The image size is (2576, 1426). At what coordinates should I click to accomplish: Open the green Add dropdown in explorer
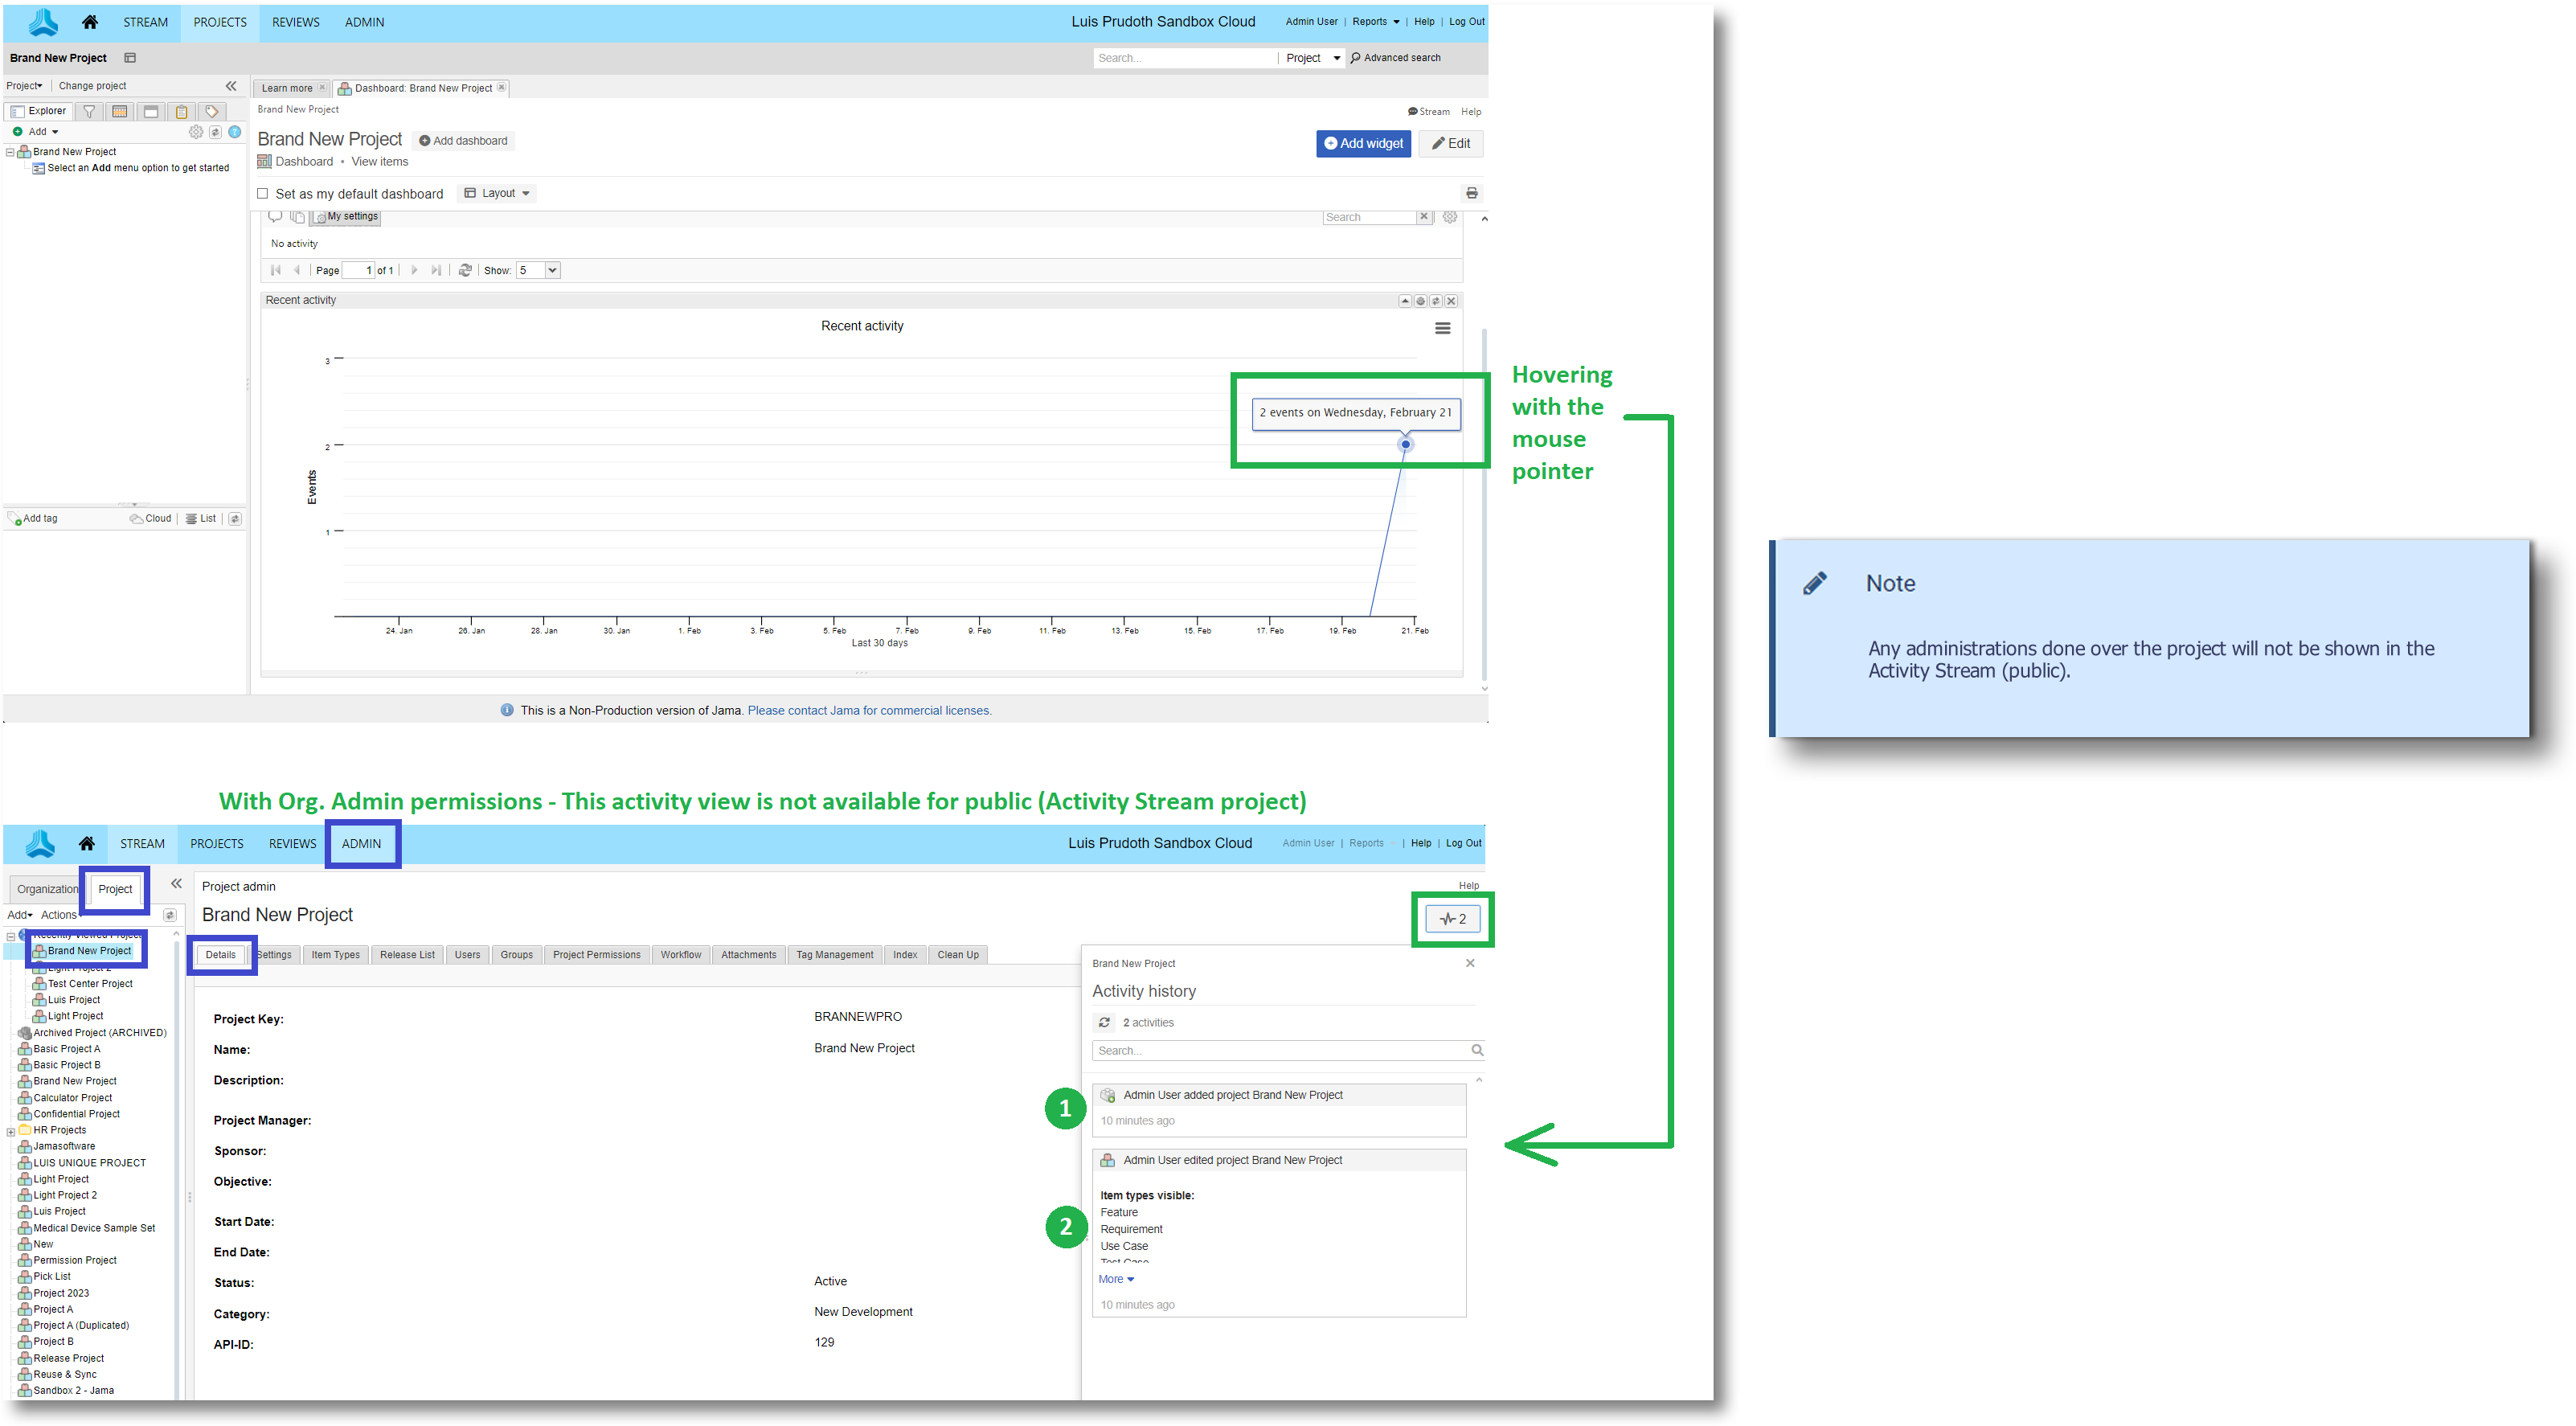coord(36,132)
